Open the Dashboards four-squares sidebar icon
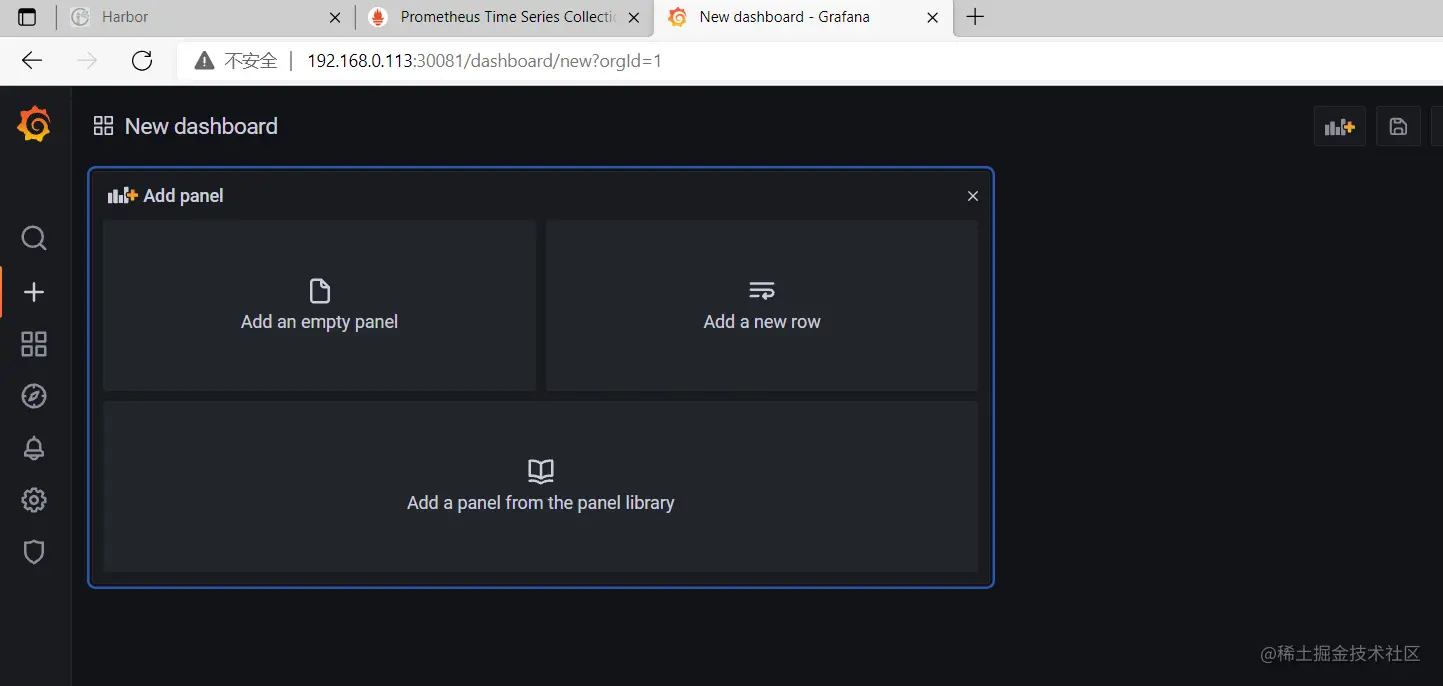This screenshot has width=1443, height=686. [x=34, y=345]
